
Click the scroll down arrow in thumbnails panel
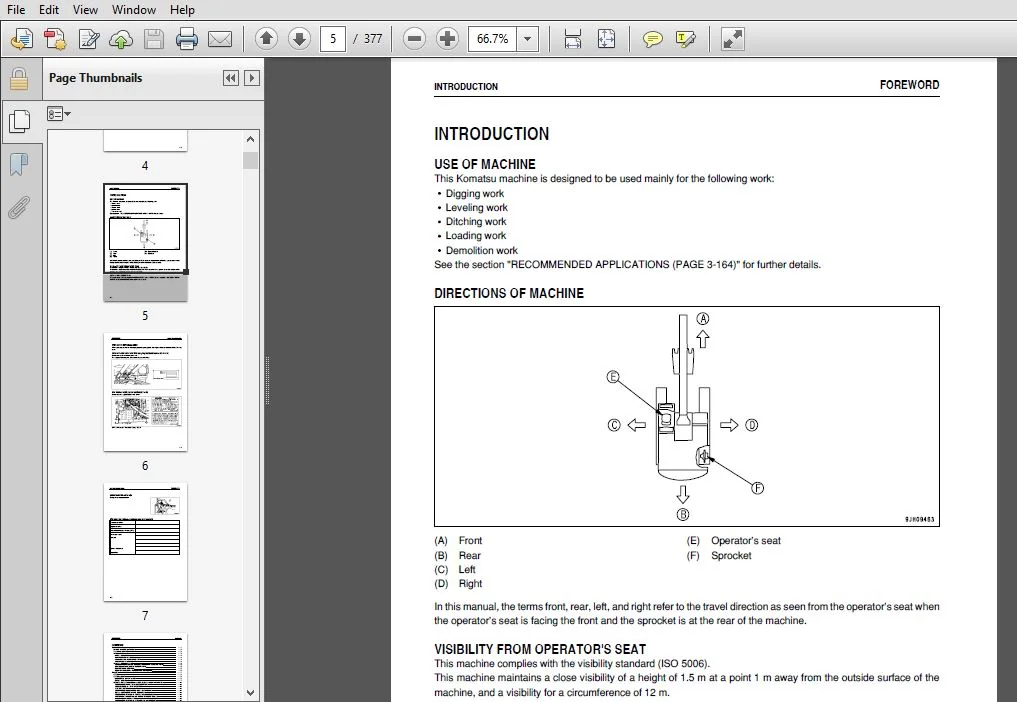coord(250,693)
